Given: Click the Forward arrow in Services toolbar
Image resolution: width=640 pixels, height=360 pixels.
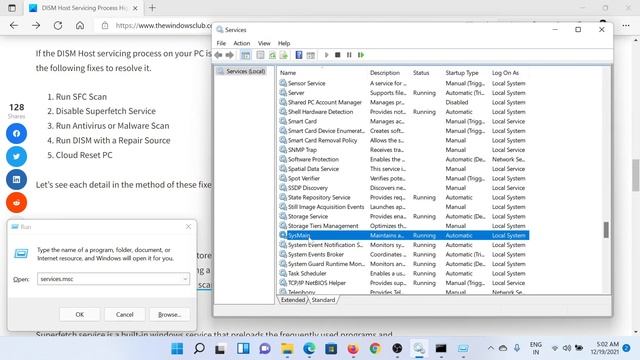Looking at the screenshot, I should tap(230, 55).
